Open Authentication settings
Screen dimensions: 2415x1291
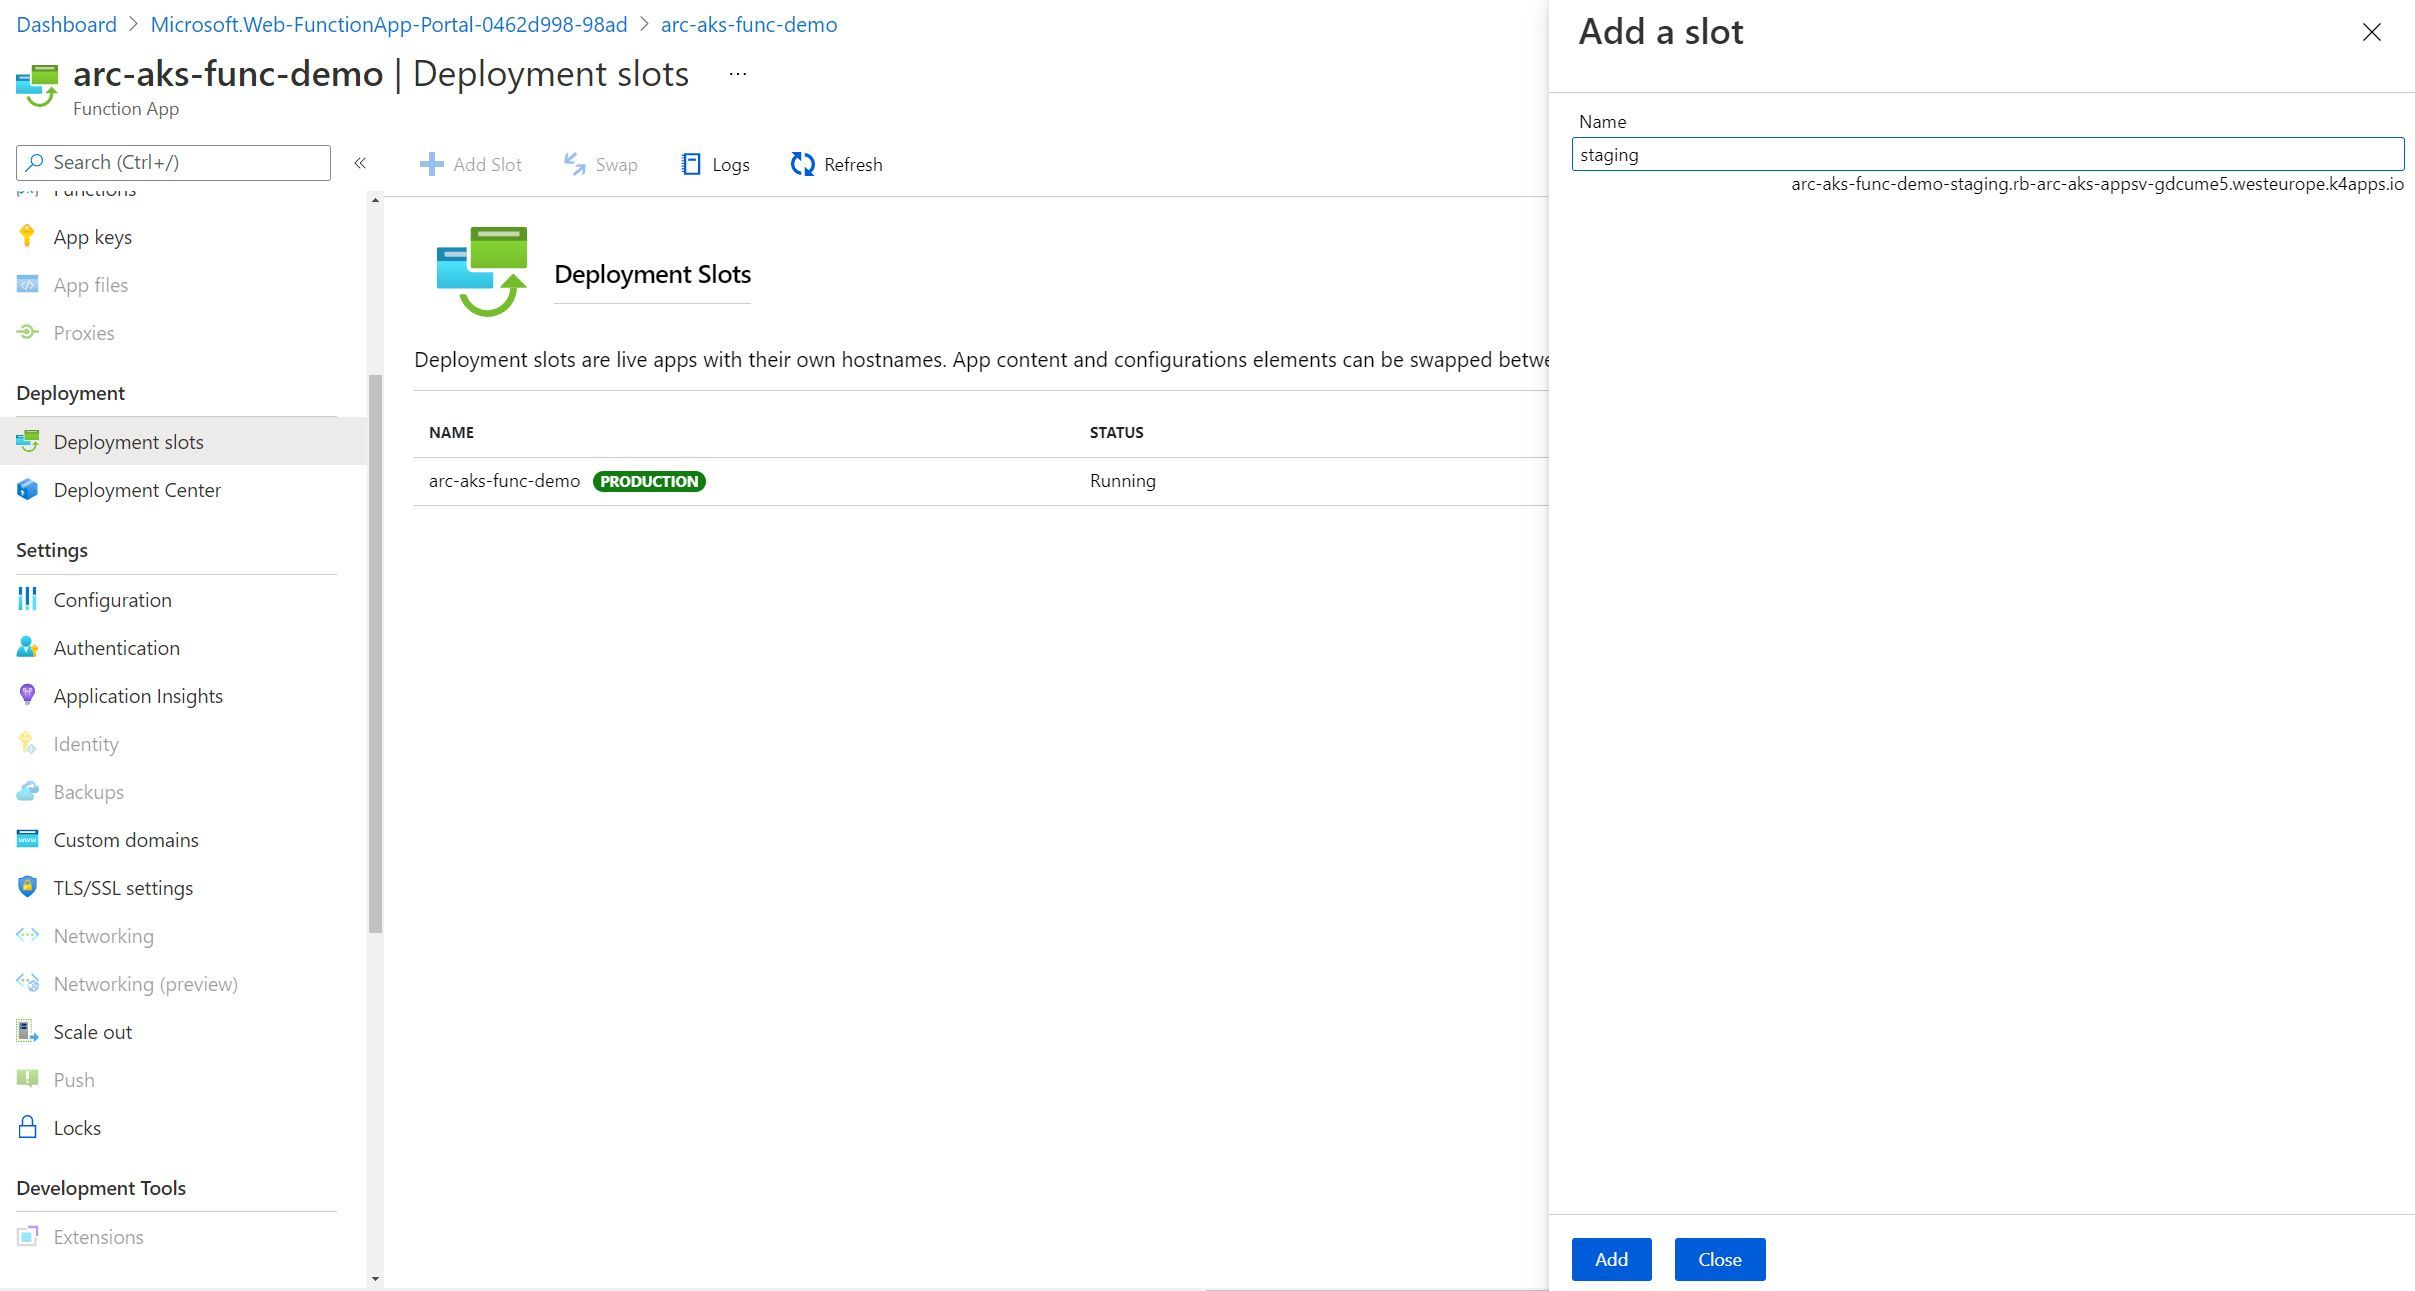click(116, 647)
